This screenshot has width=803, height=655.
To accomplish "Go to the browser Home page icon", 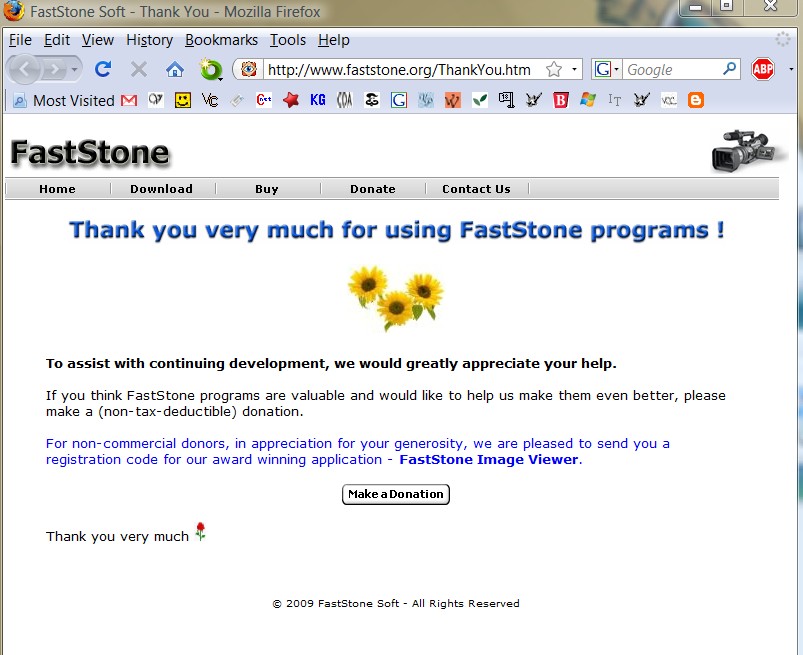I will click(175, 69).
